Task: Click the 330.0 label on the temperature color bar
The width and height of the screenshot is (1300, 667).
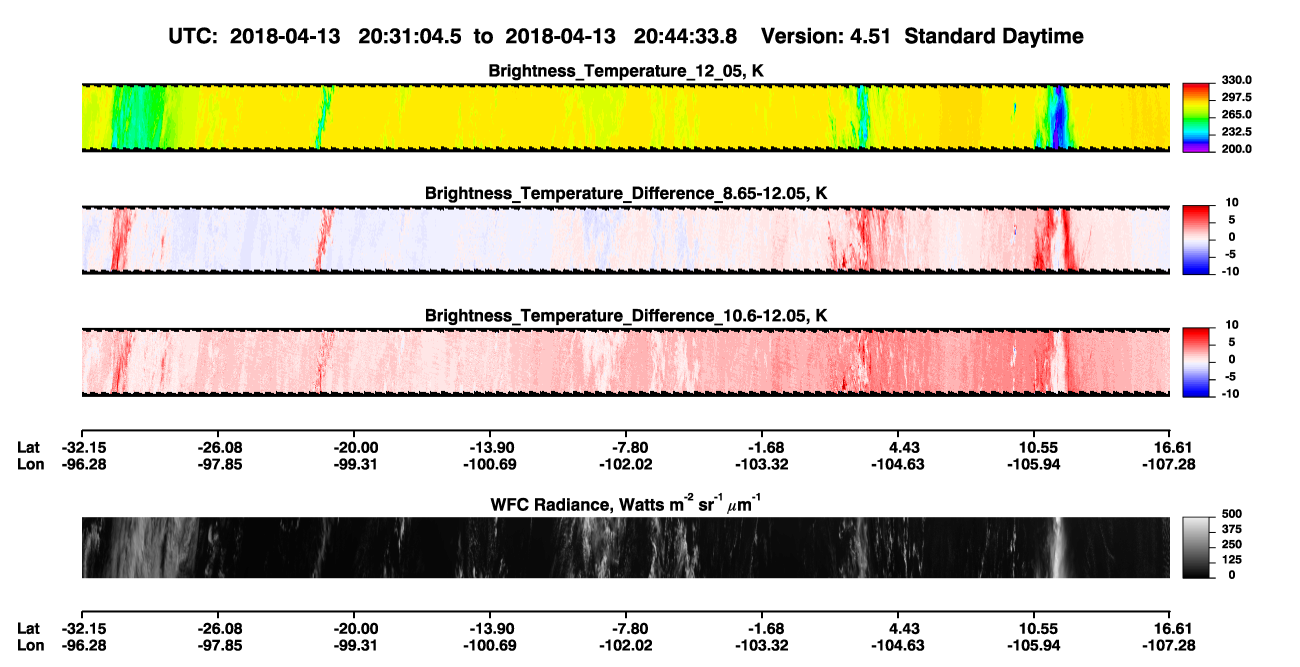Action: coord(1237,81)
